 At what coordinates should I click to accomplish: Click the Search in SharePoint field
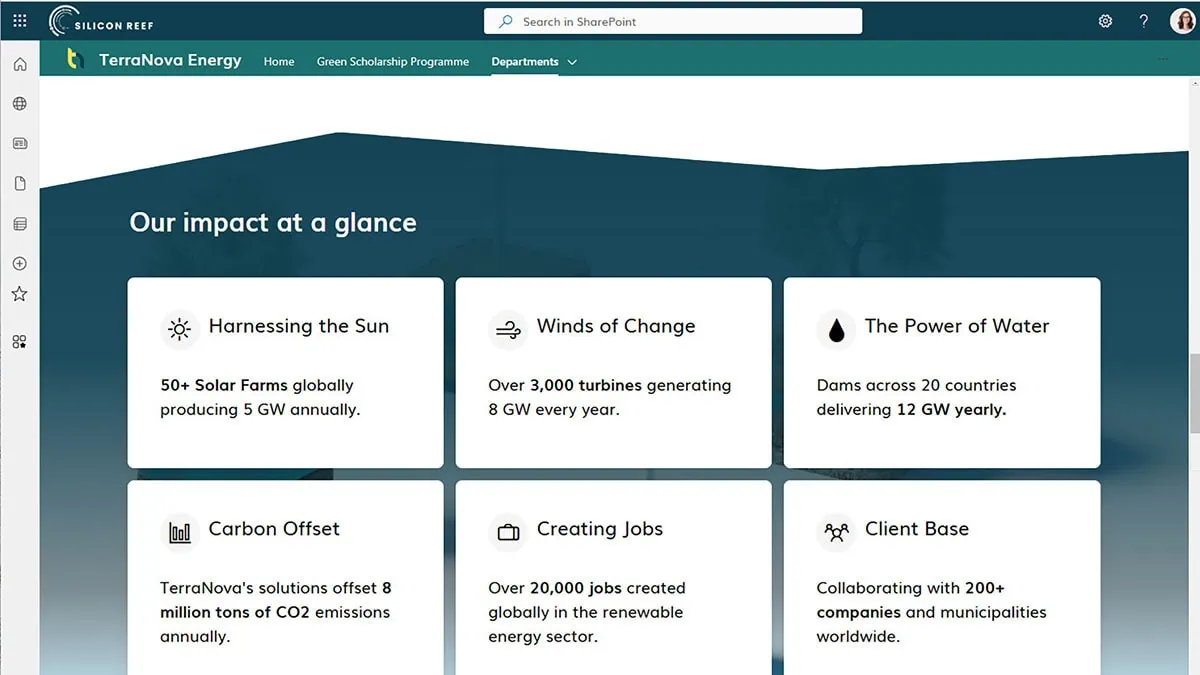[x=673, y=21]
